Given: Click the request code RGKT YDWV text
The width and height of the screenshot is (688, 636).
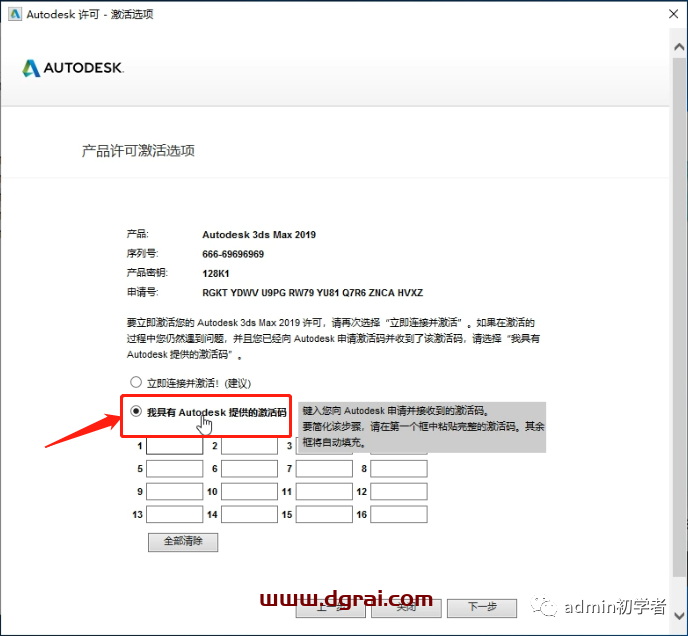Looking at the screenshot, I should (x=312, y=293).
